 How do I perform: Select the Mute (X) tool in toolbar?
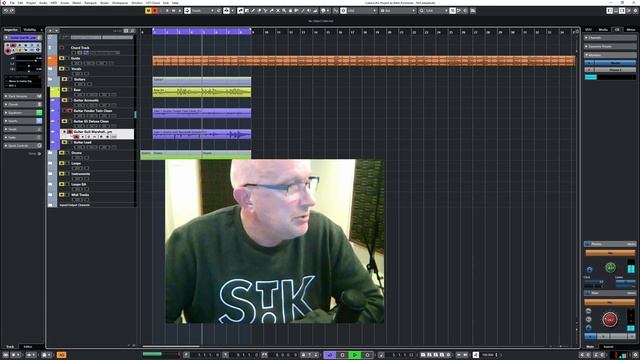278,11
